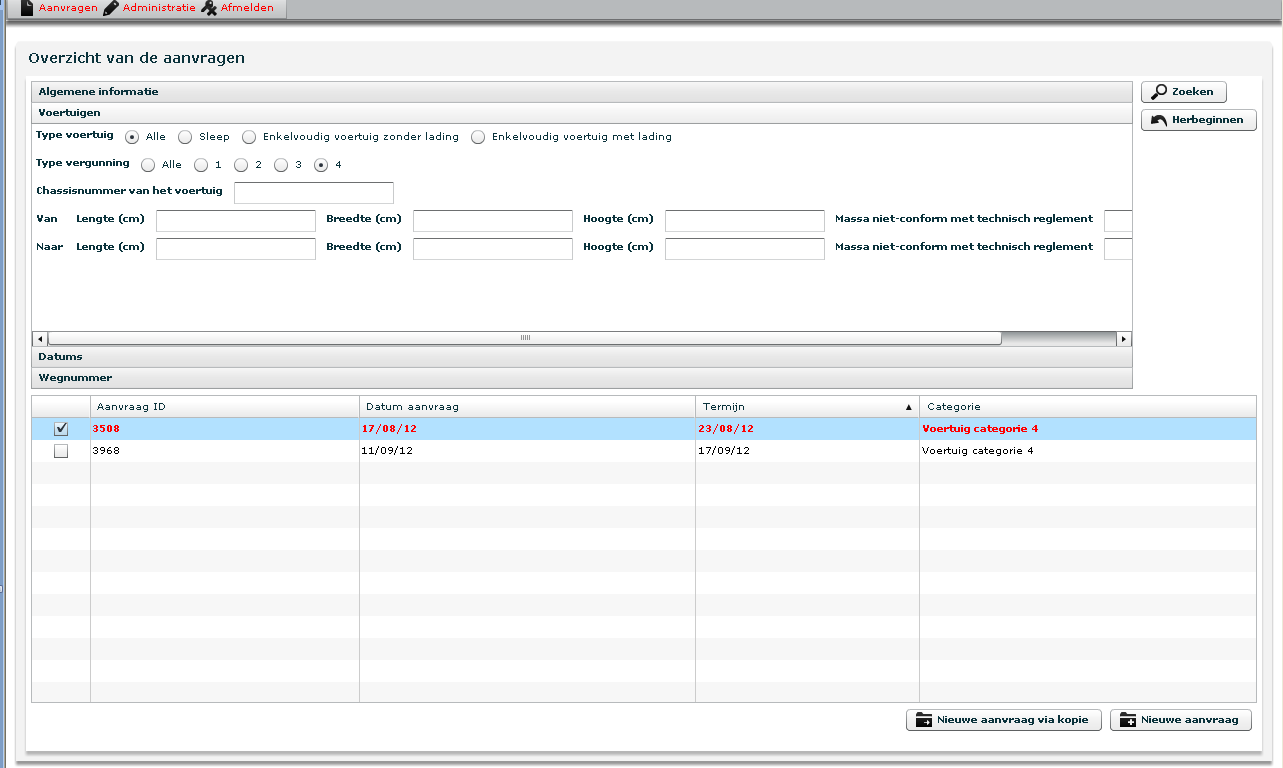Focus the Naar Hoogte (cm) field
This screenshot has height=768, width=1283.
pyautogui.click(x=745, y=249)
